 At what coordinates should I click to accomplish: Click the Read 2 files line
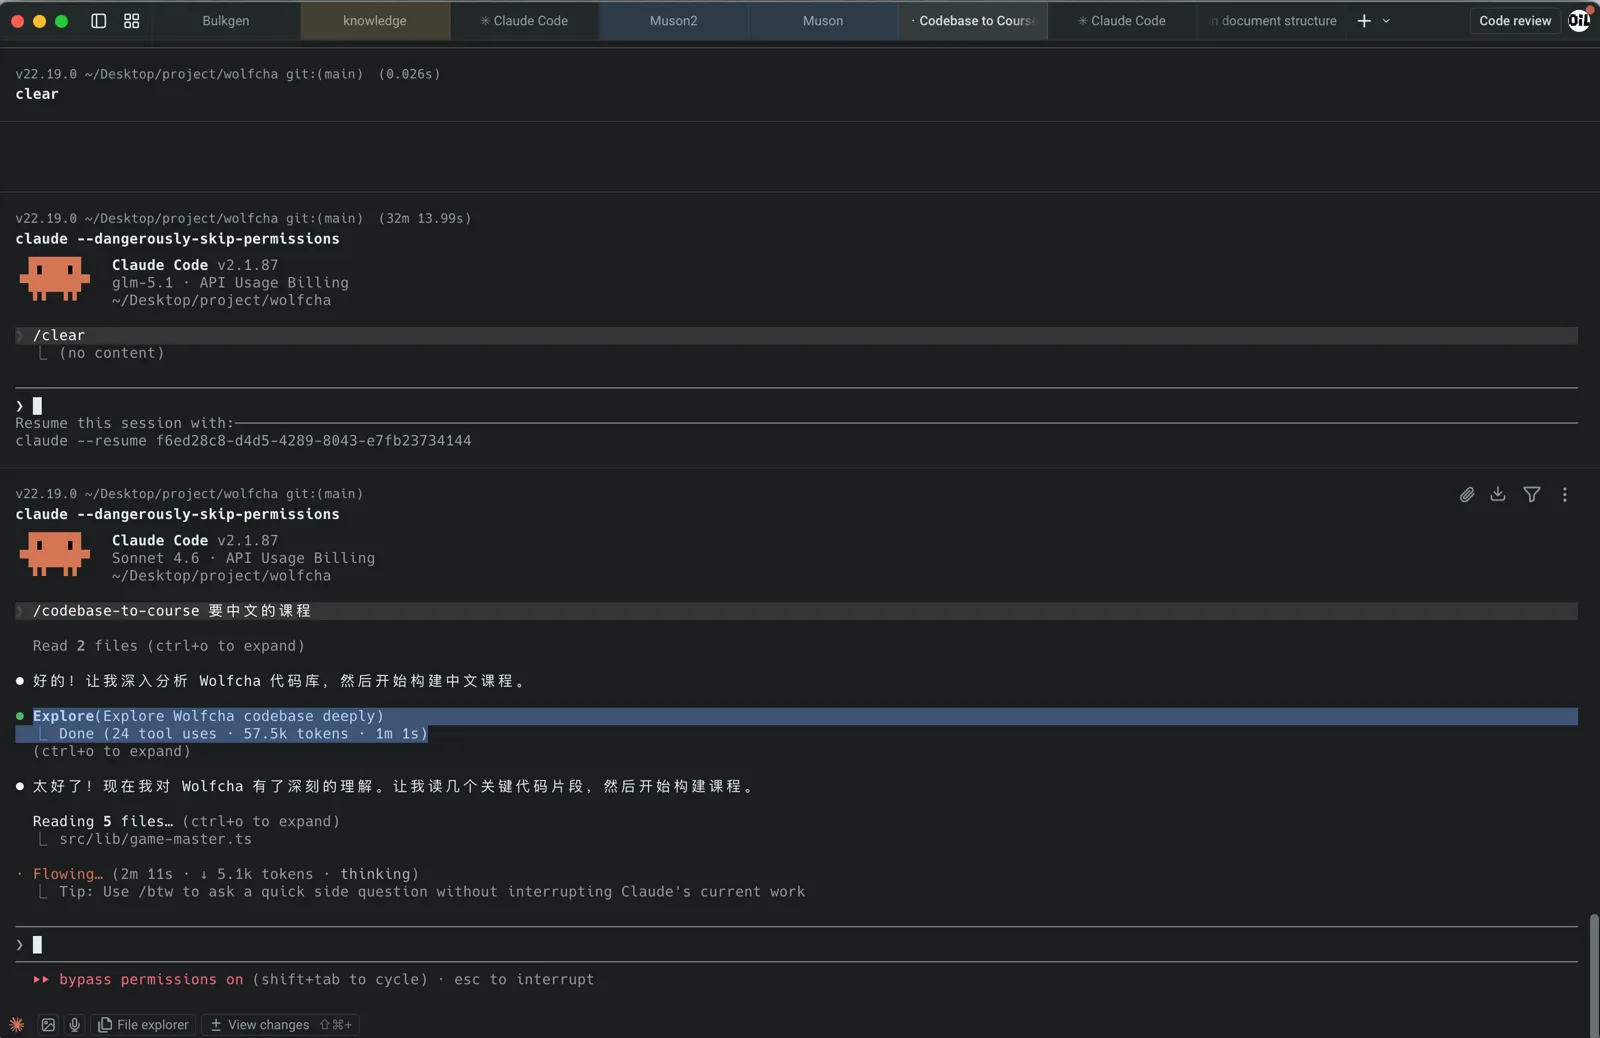point(169,646)
